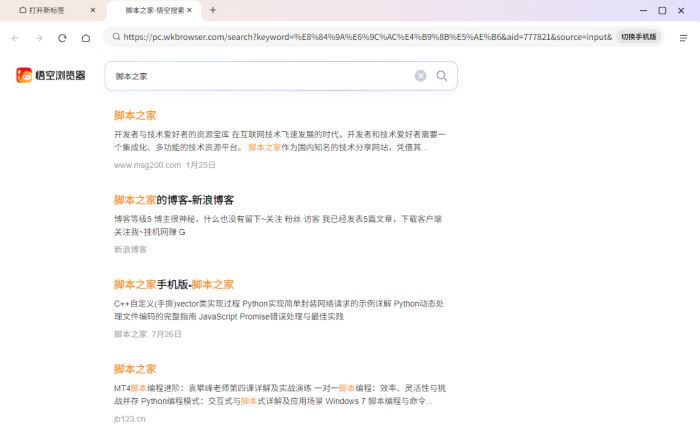Close the 打开新标签 tab
The width and height of the screenshot is (700, 424).
pyautogui.click(x=93, y=10)
